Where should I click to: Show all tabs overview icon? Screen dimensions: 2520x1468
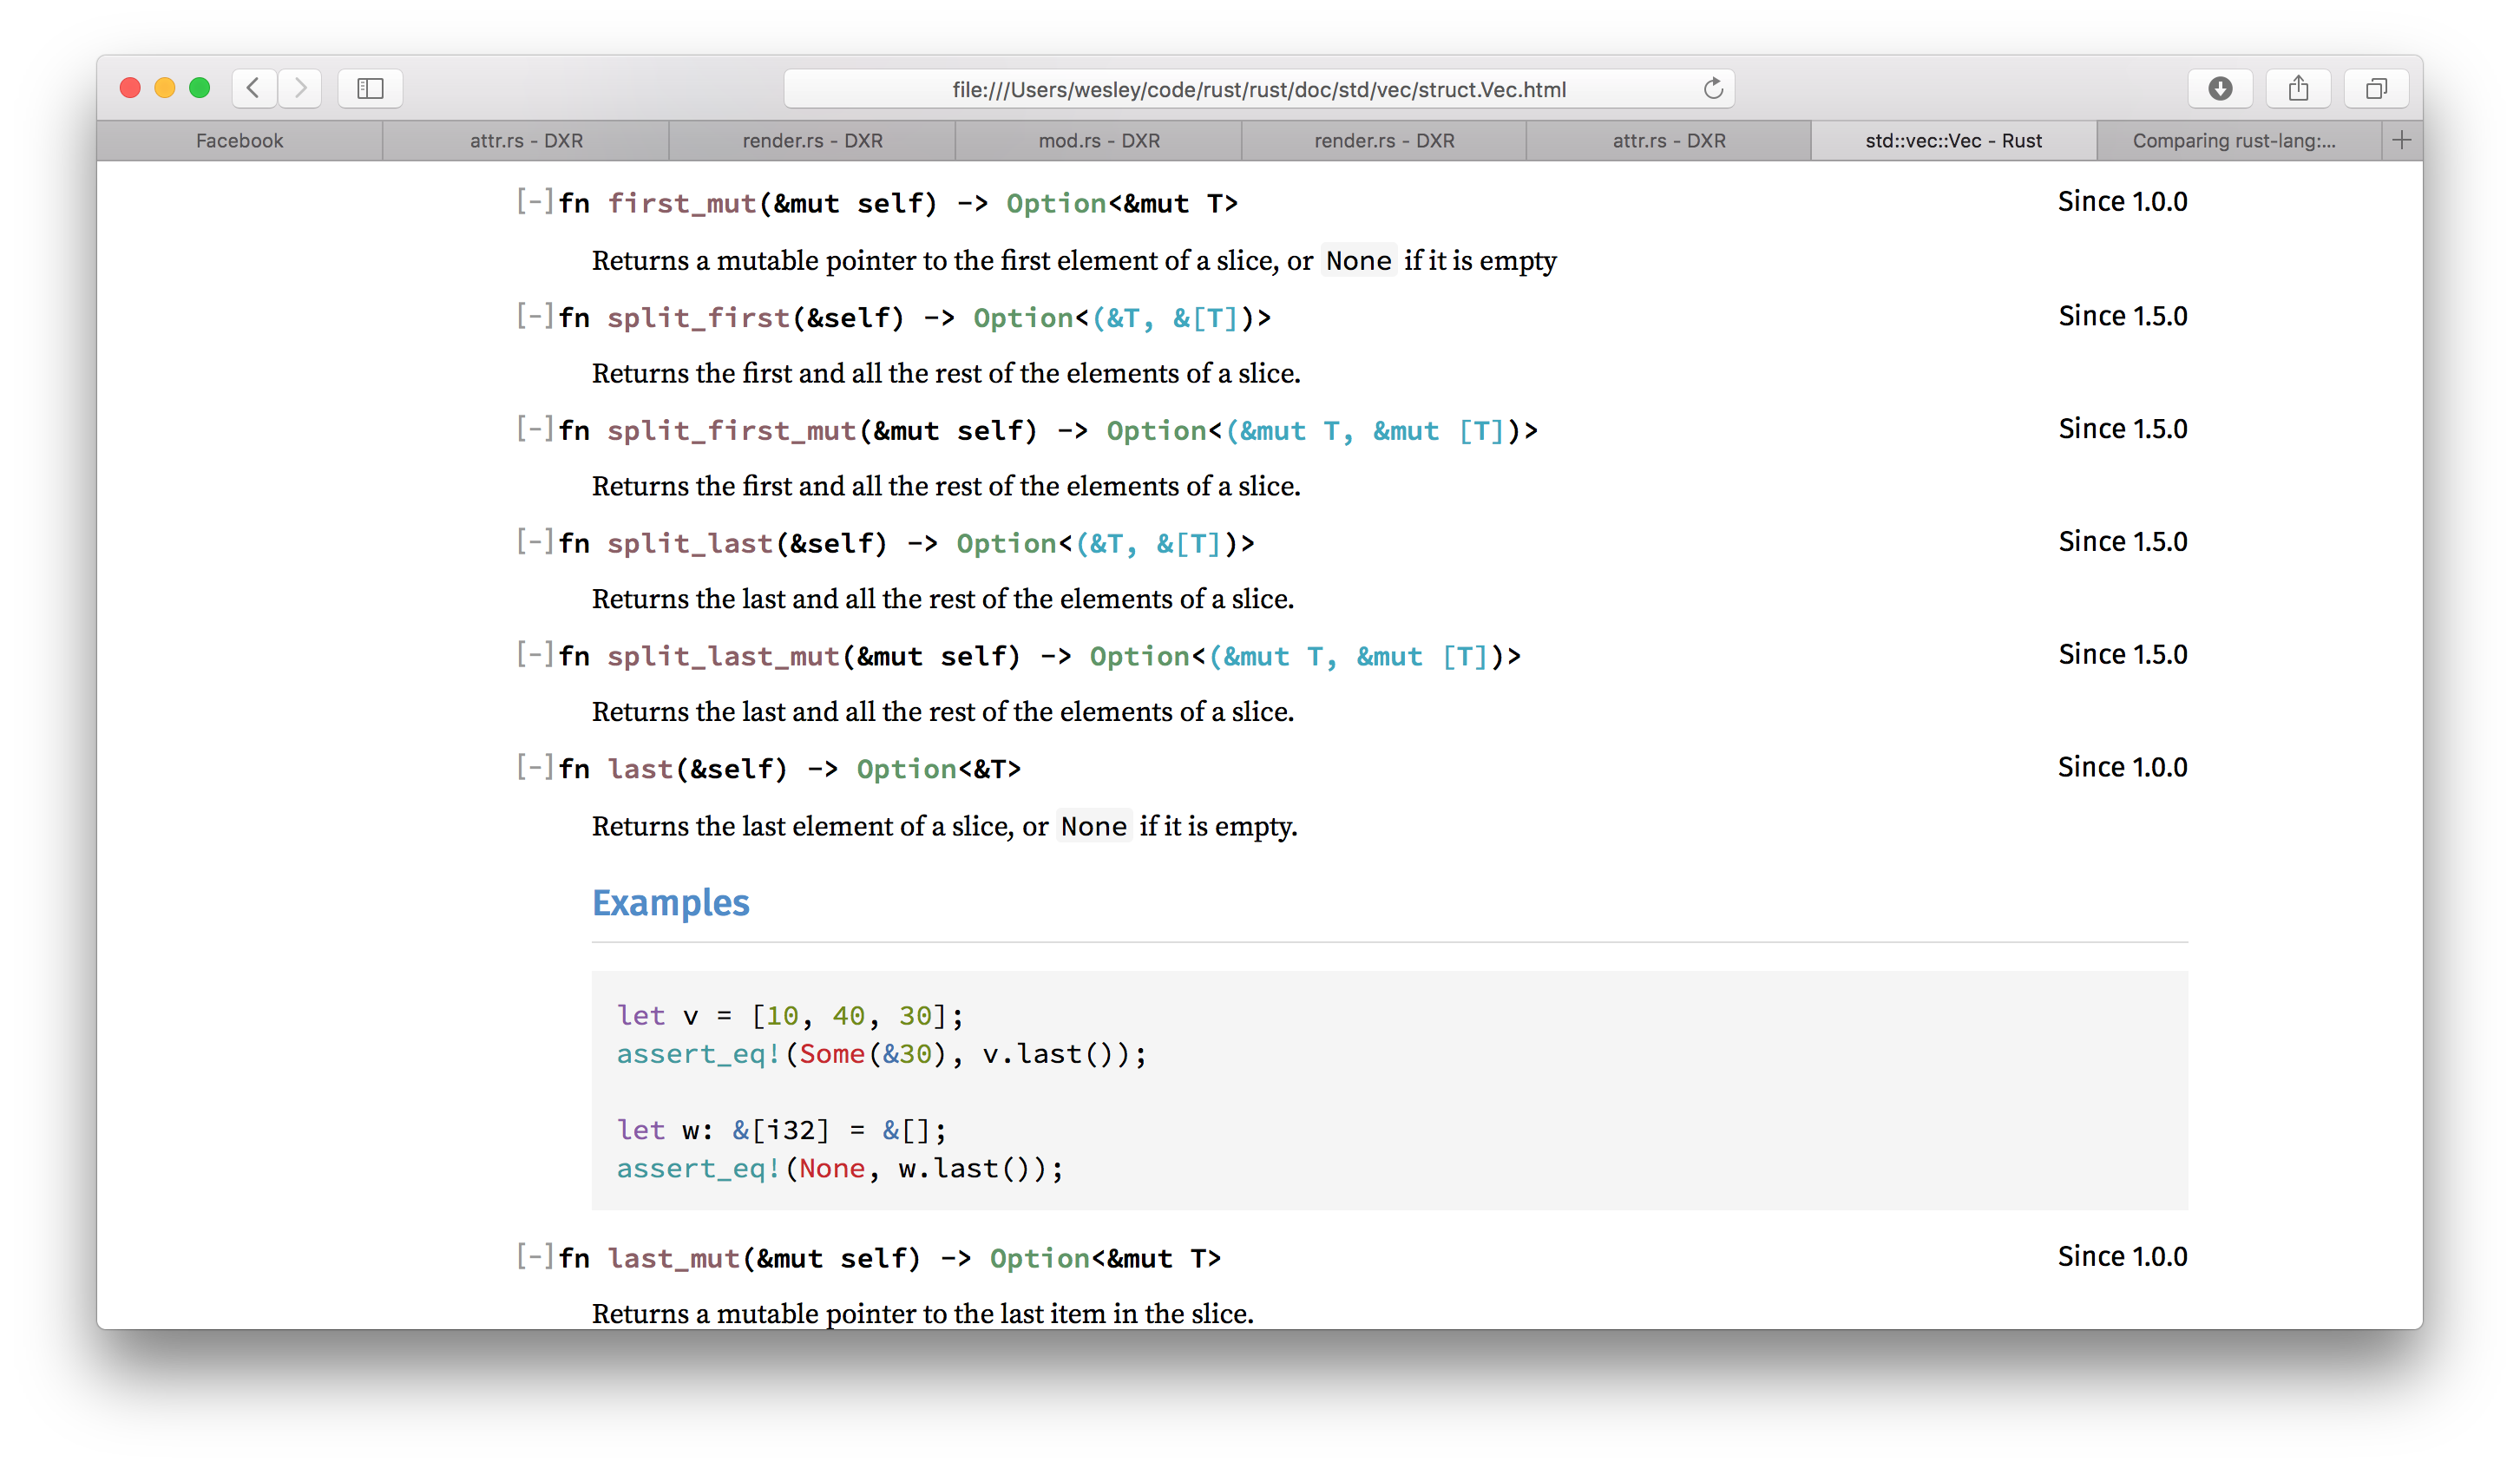[2376, 88]
